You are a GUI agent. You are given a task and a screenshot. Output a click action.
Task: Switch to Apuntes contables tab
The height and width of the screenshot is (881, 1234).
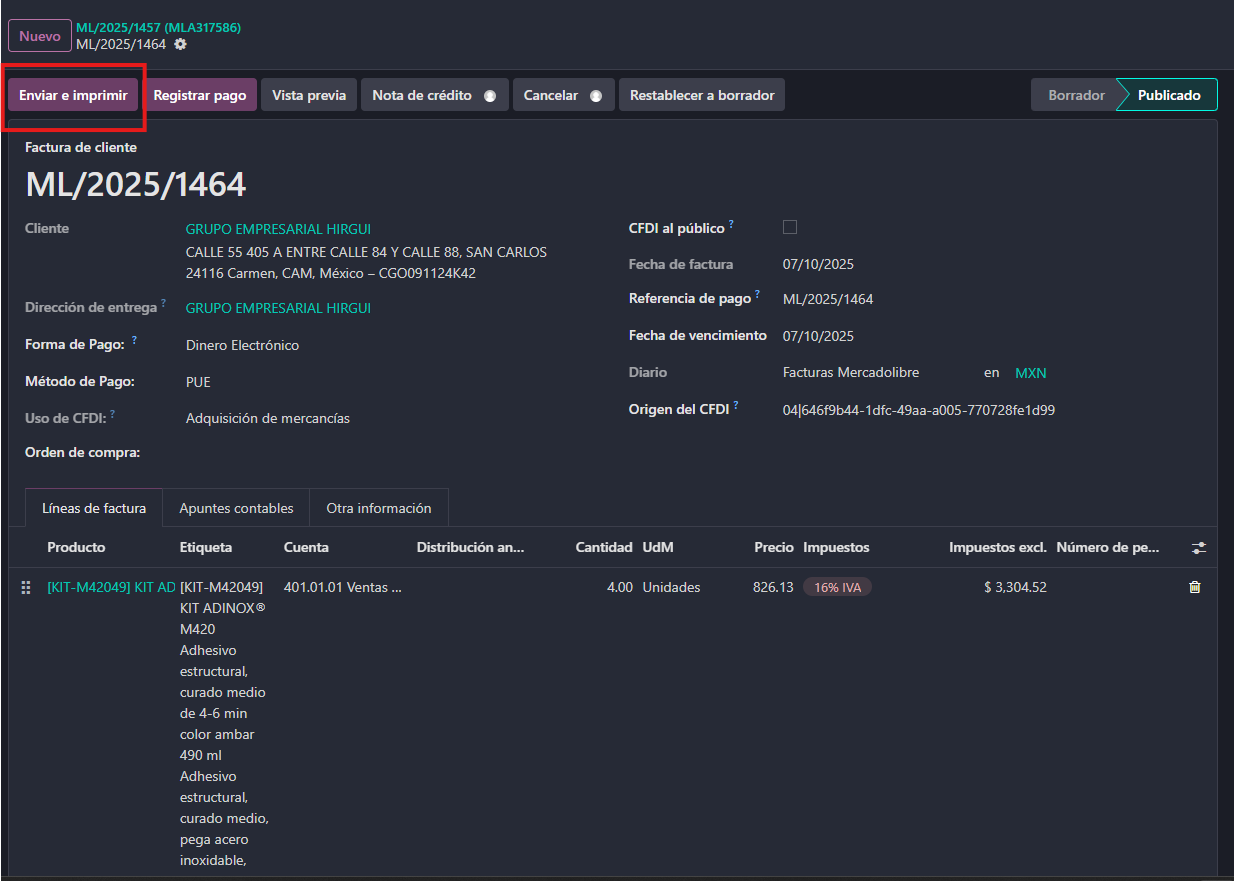coord(236,508)
